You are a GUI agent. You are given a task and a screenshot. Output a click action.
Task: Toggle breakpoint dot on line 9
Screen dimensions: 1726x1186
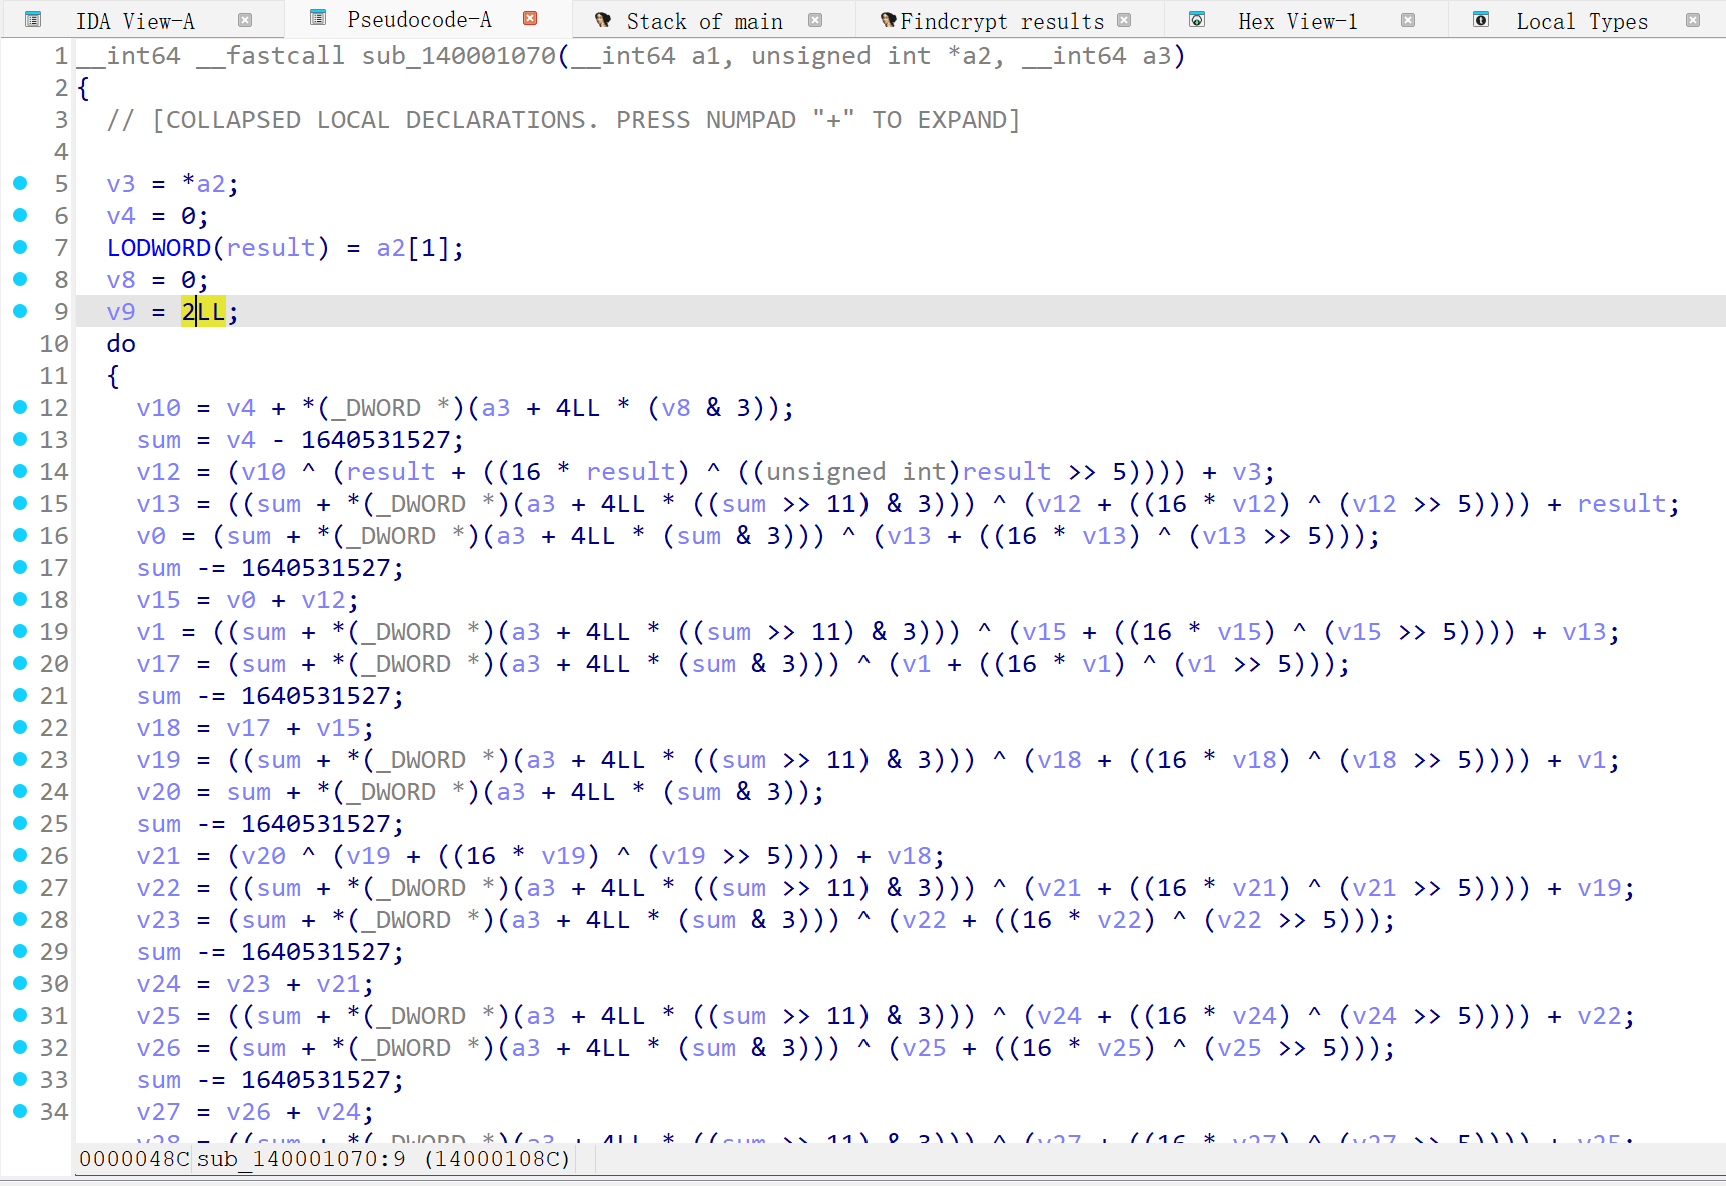pyautogui.click(x=20, y=311)
